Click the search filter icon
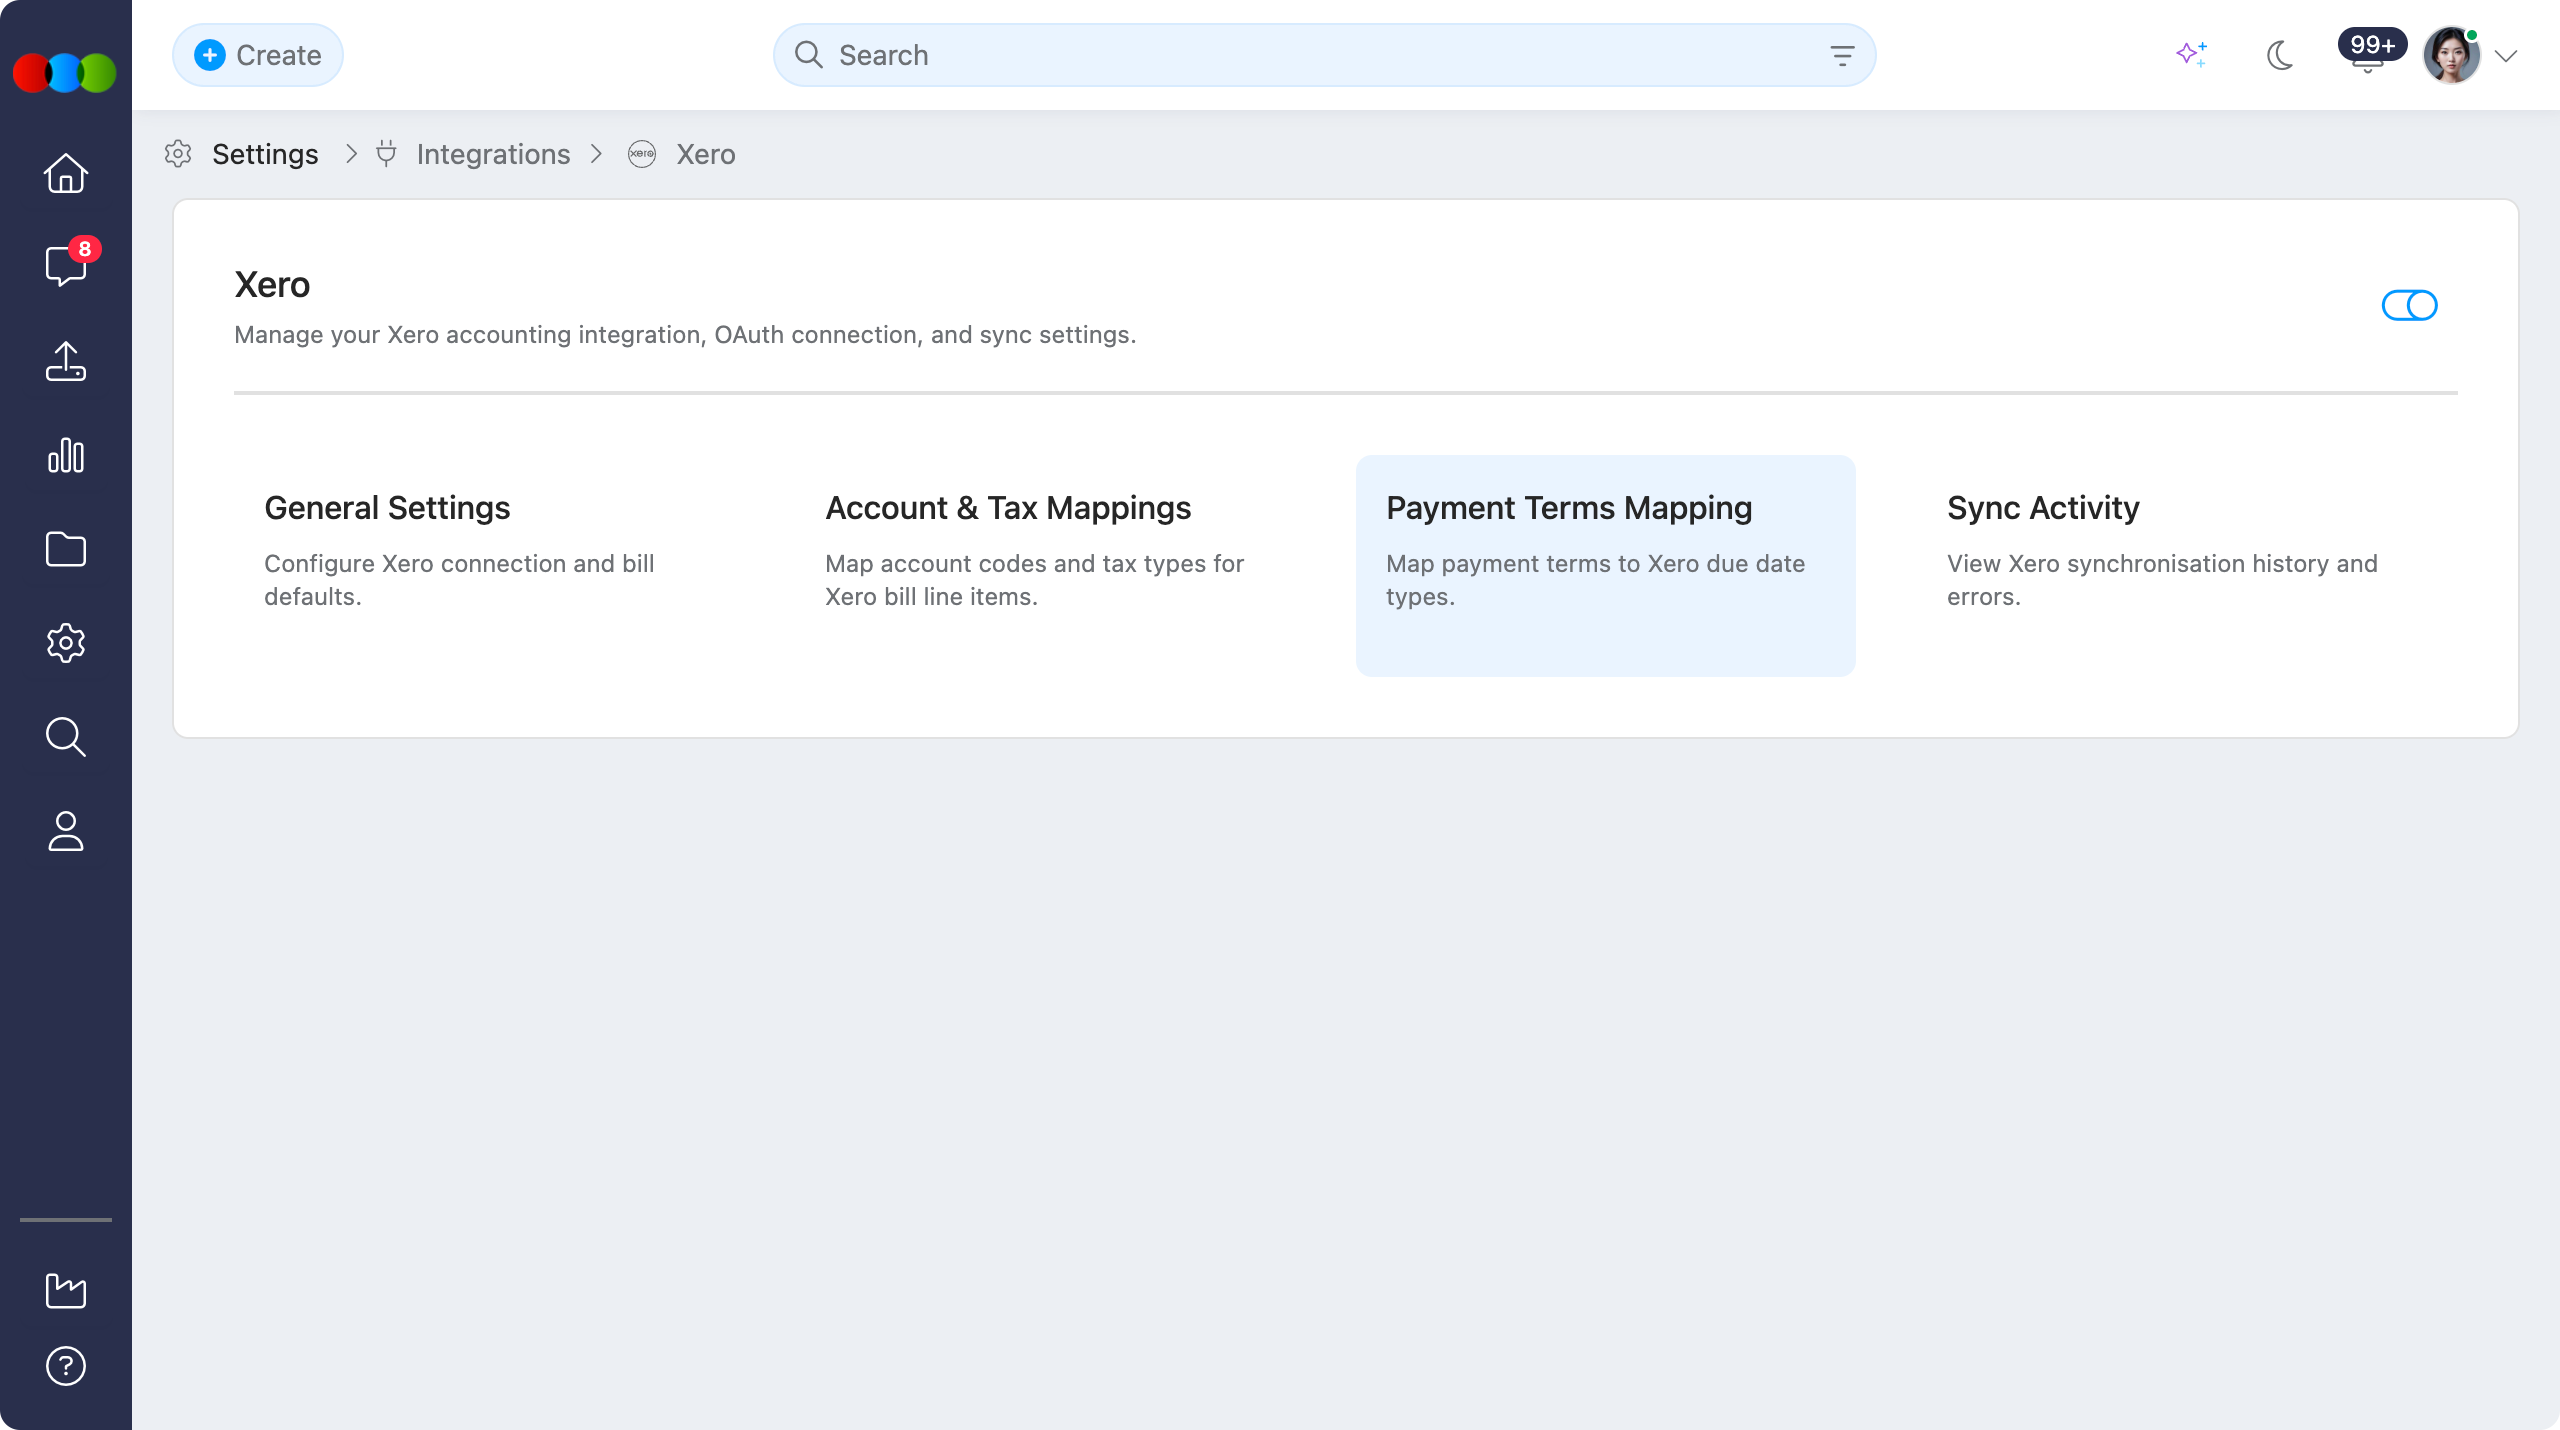Viewport: 2560px width, 1430px height. (1842, 55)
